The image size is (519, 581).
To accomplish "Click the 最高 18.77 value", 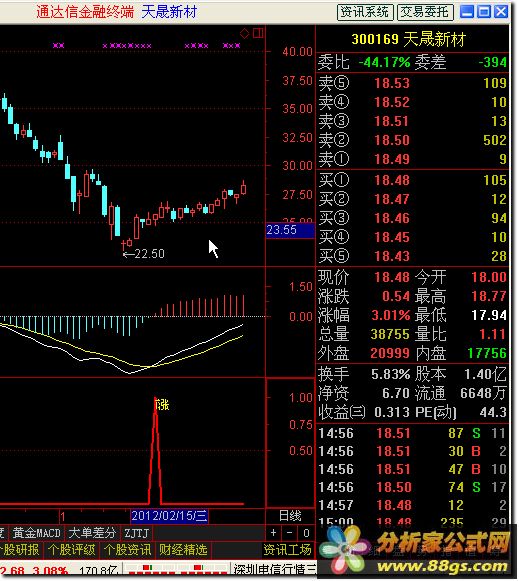I will pyautogui.click(x=489, y=296).
